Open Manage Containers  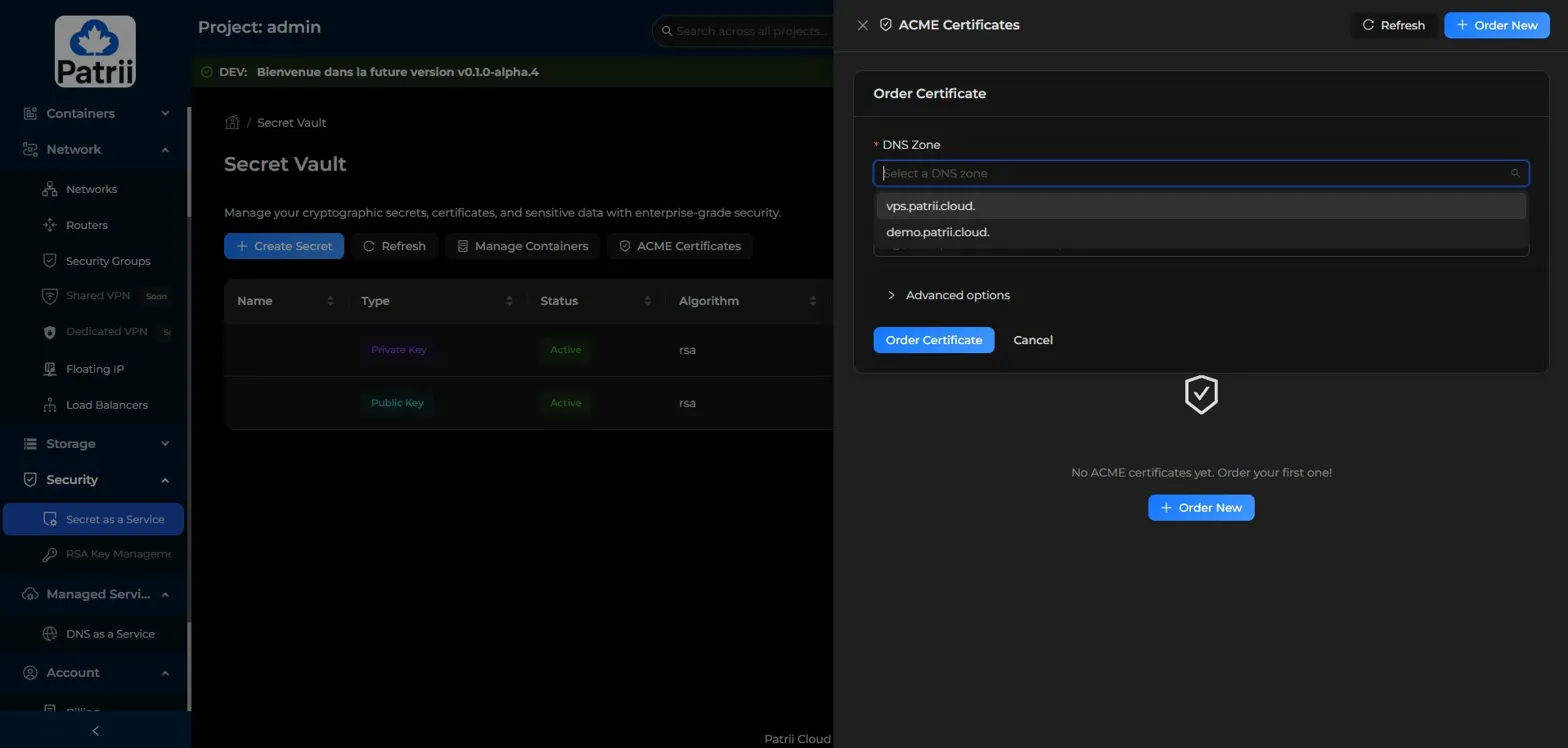(523, 246)
